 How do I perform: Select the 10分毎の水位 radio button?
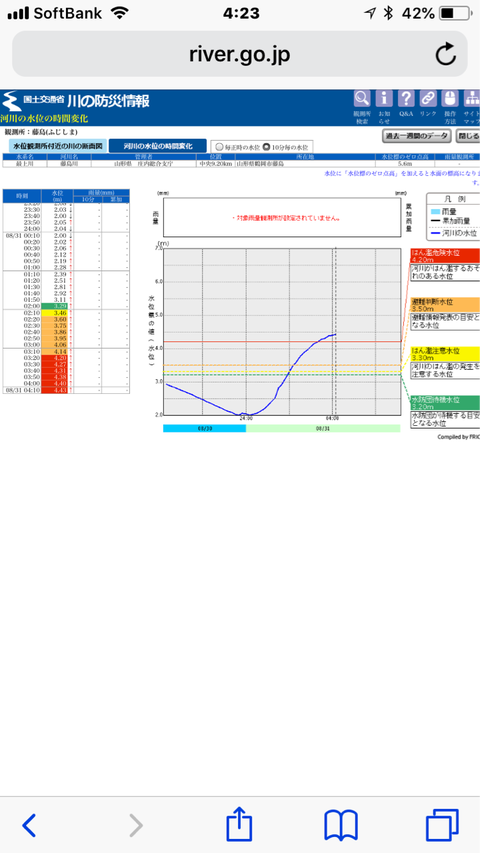point(267,146)
